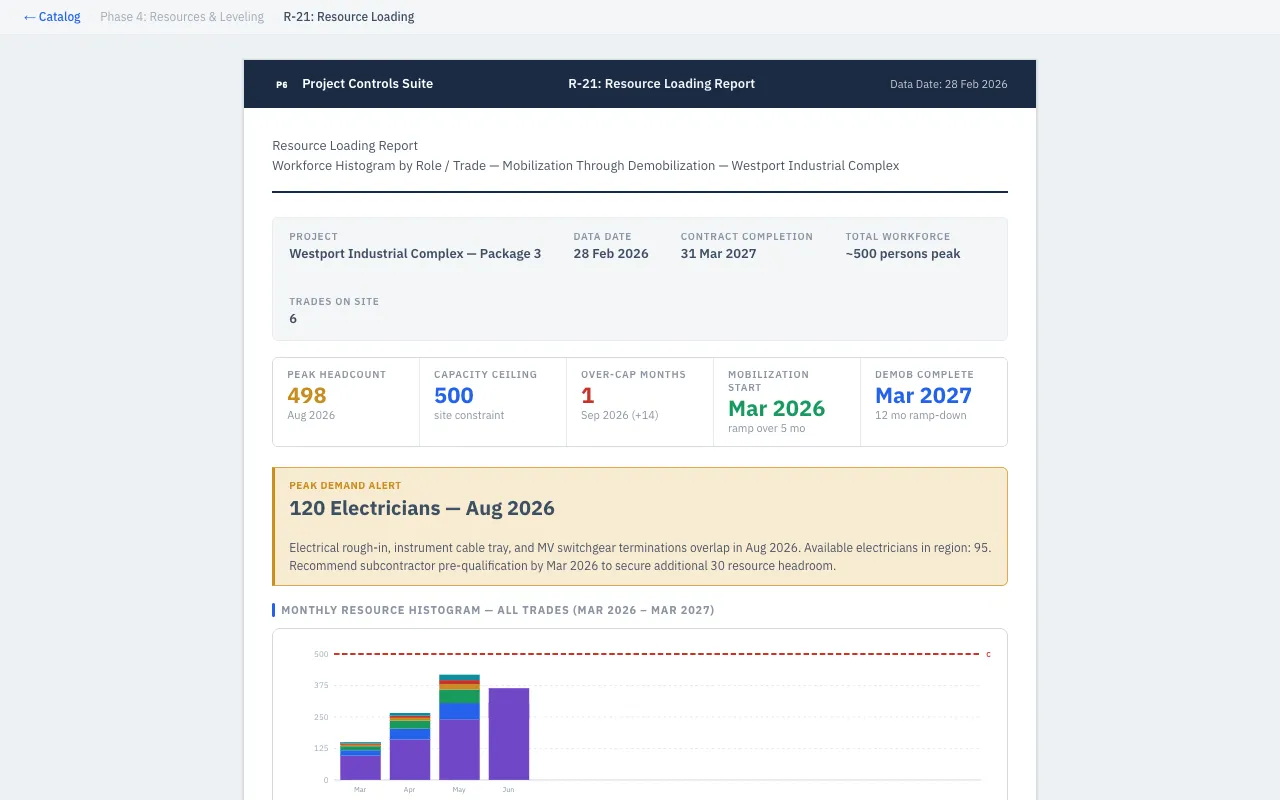The image size is (1280, 800).
Task: Click the blue segment of the May bar
Action: click(459, 711)
